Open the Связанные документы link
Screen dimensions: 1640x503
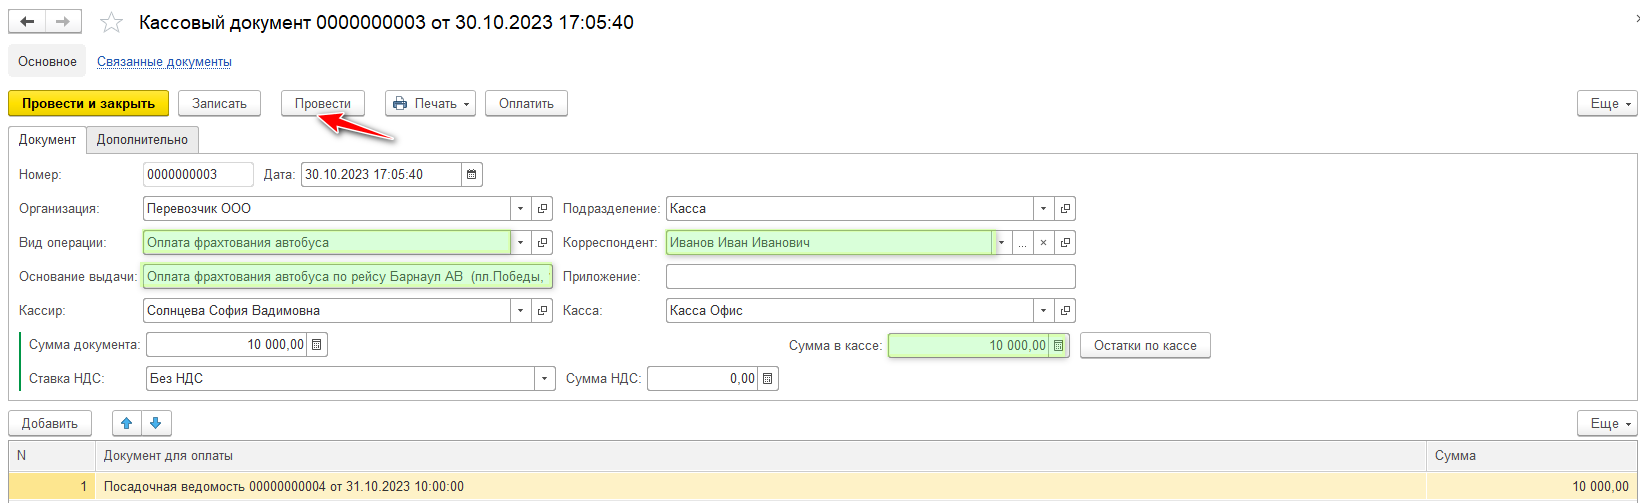164,62
